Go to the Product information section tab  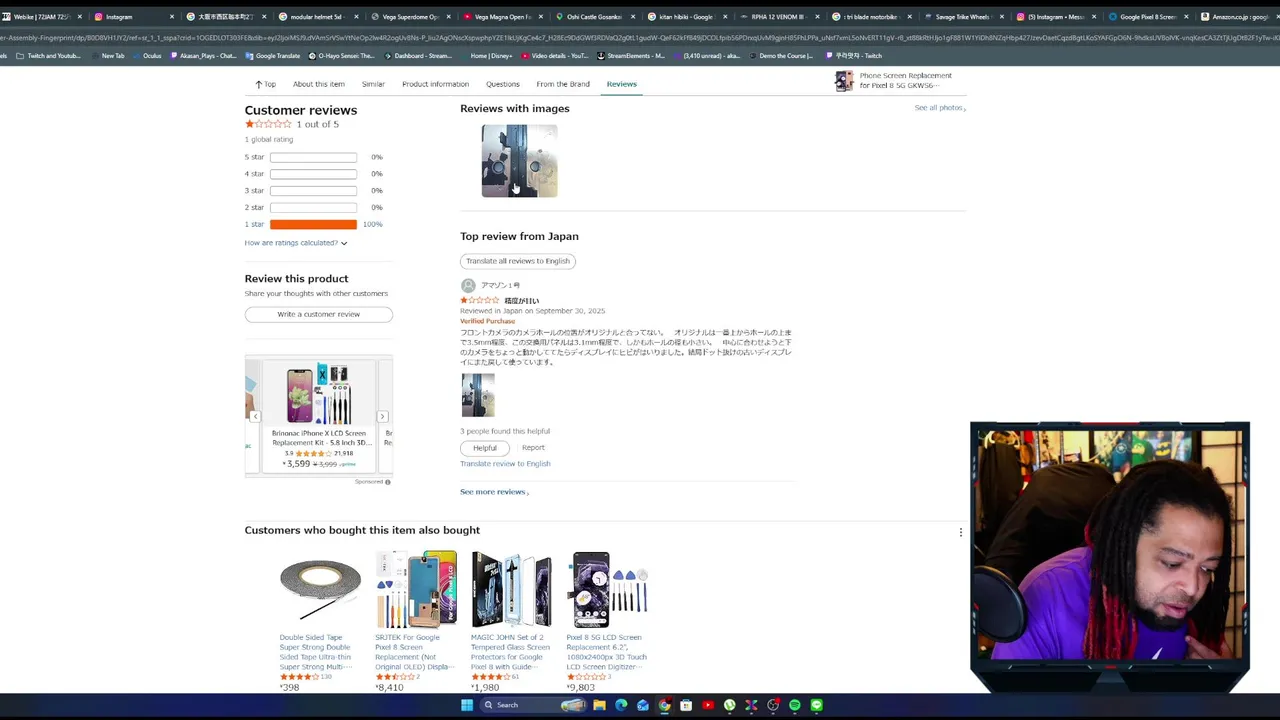point(435,84)
